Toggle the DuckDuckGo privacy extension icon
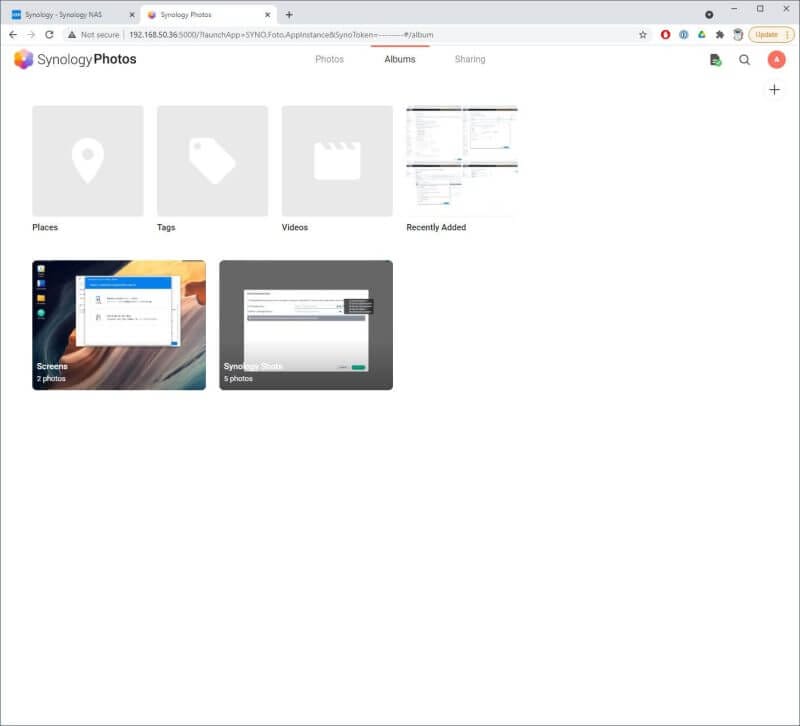This screenshot has width=800, height=726. [x=683, y=34]
